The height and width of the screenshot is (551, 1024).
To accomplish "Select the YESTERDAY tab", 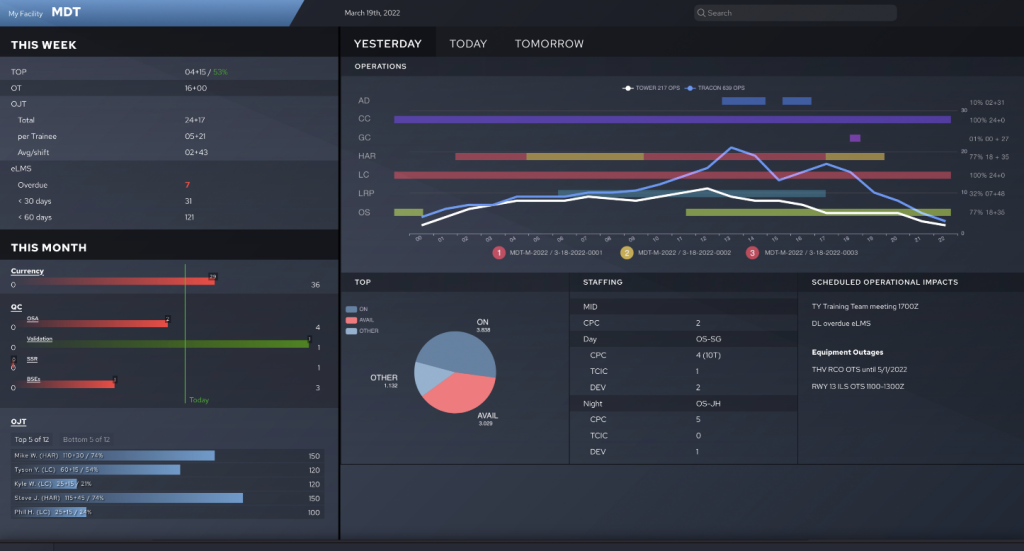I will click(x=387, y=44).
